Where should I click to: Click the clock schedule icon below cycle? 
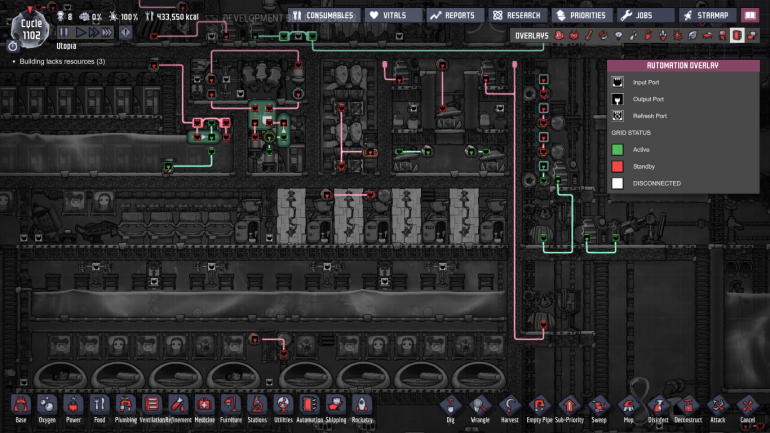(13, 46)
